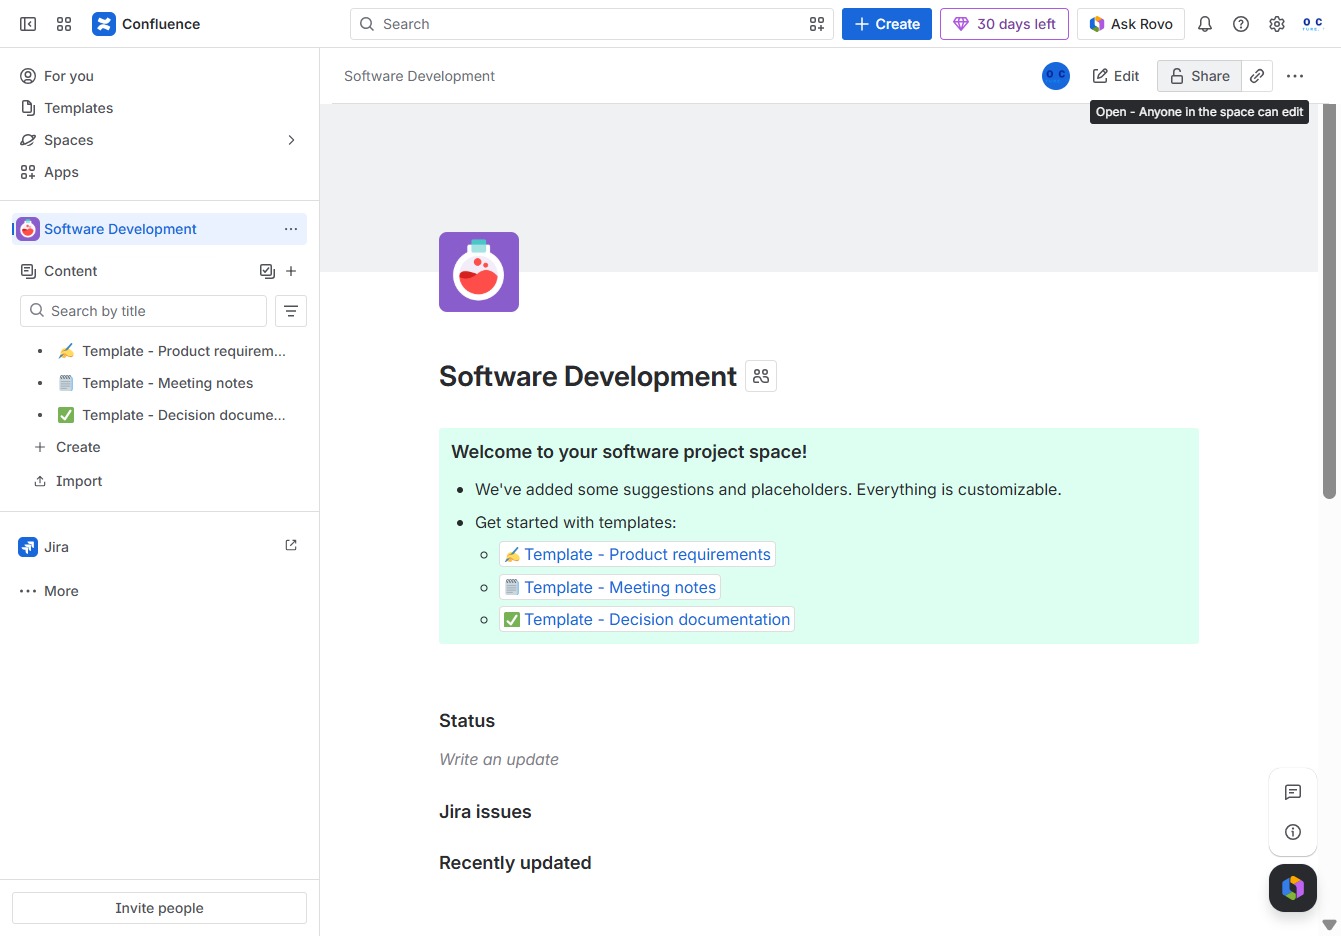Click the Recently updated heading
Image resolution: width=1341 pixels, height=936 pixels.
515,863
